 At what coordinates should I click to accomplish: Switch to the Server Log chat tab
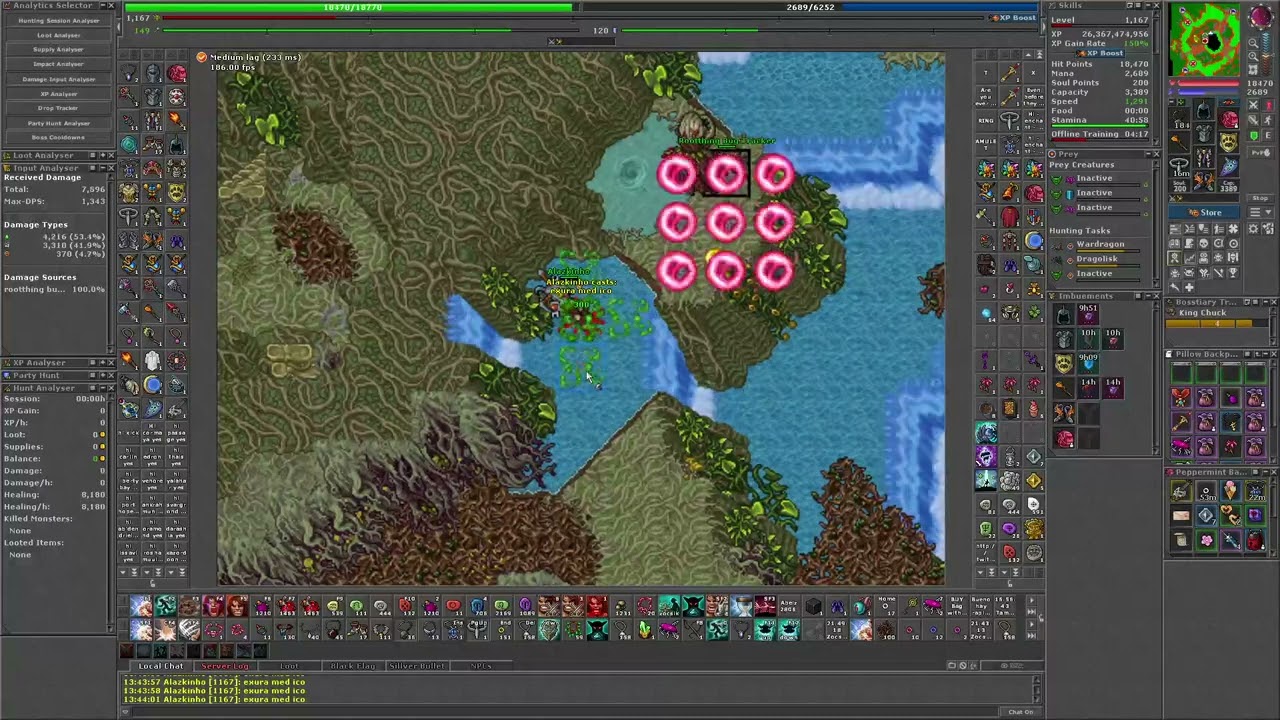click(x=224, y=666)
